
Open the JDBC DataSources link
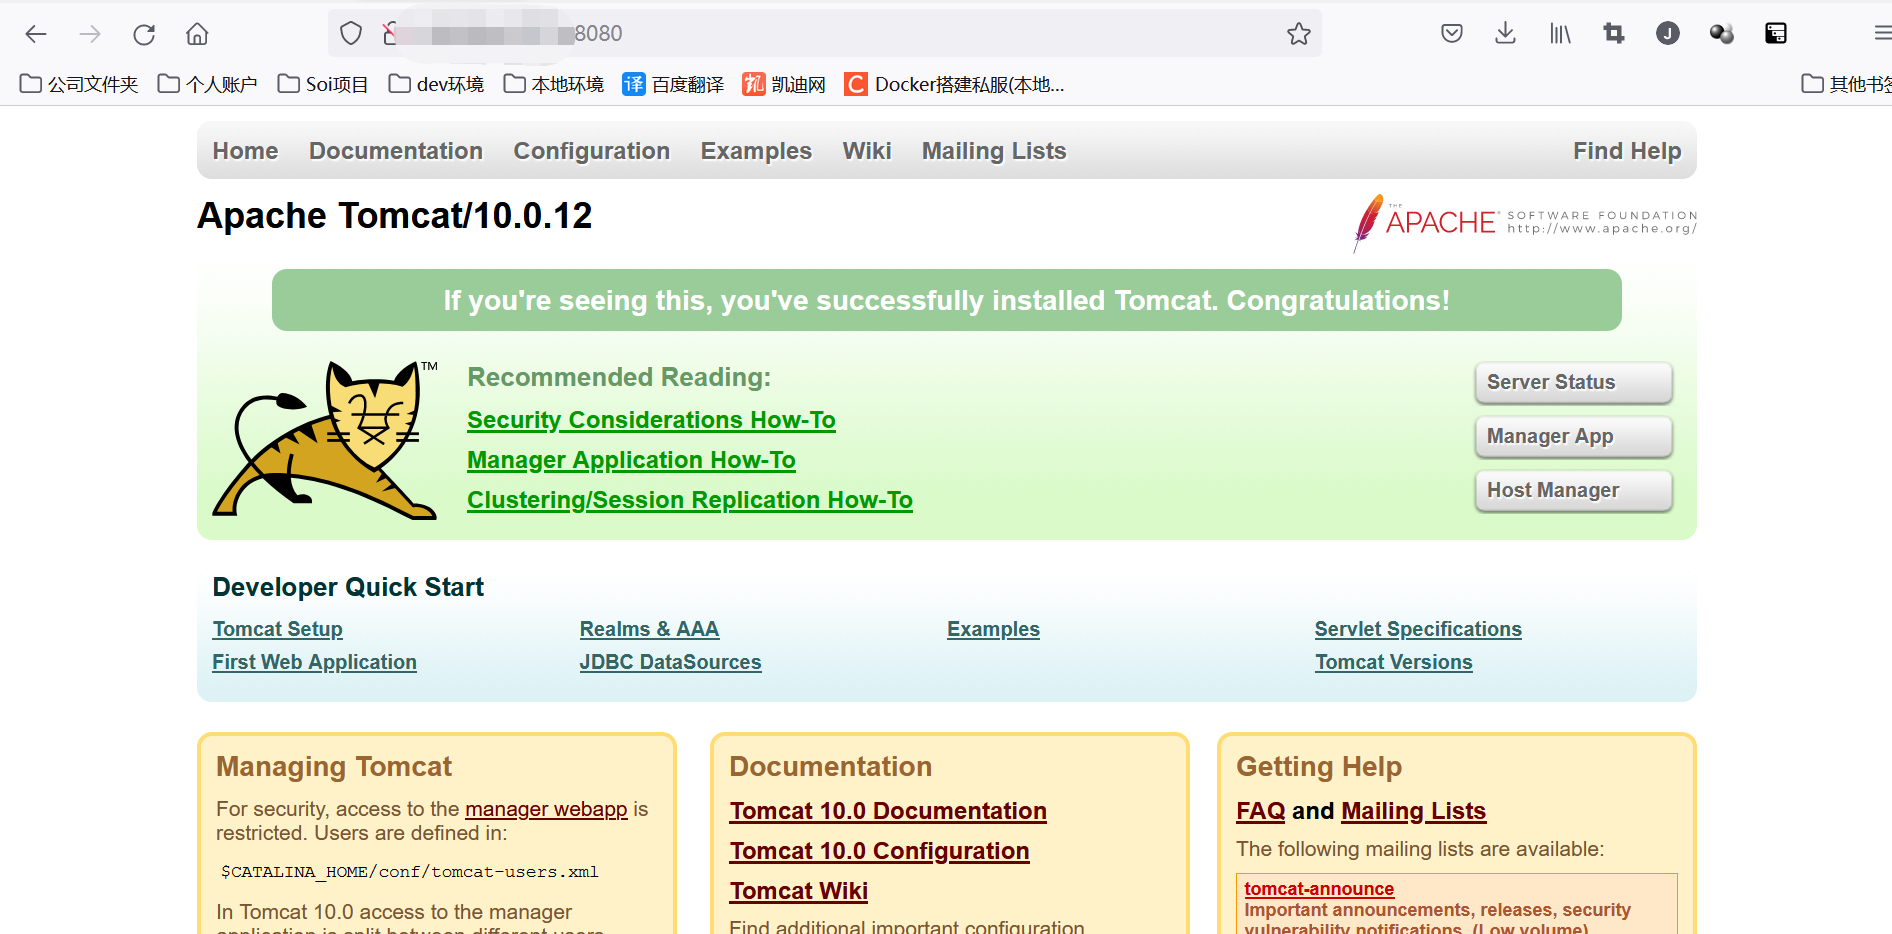(x=670, y=662)
